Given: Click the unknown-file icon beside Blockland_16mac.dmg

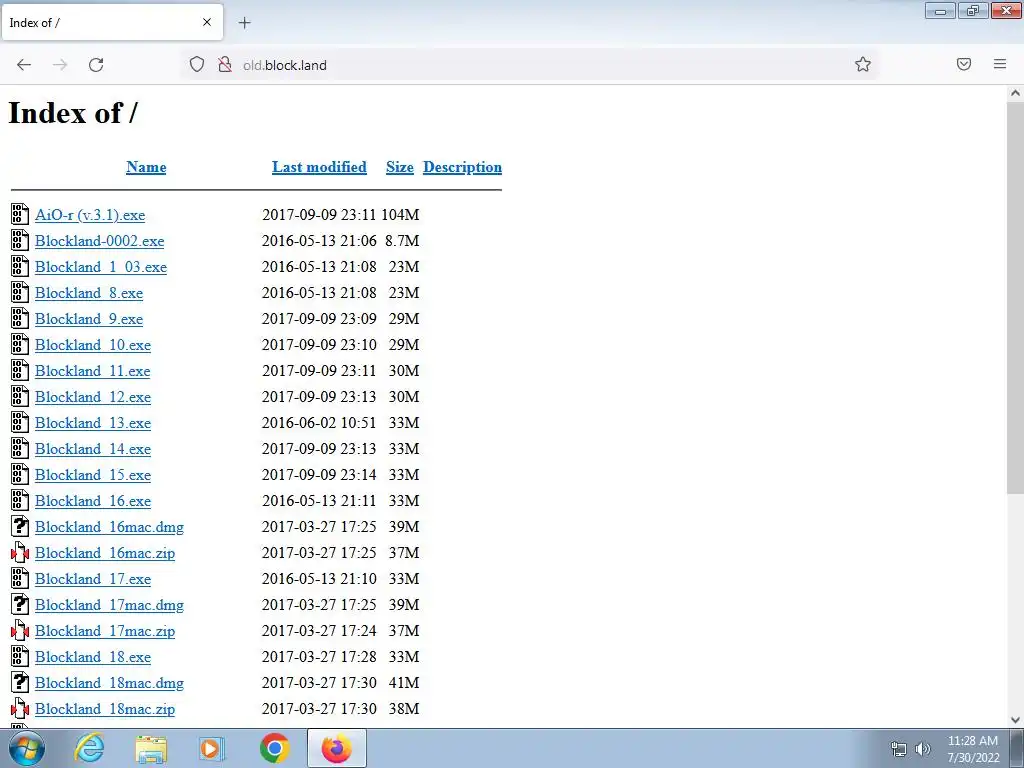Looking at the screenshot, I should pos(20,526).
